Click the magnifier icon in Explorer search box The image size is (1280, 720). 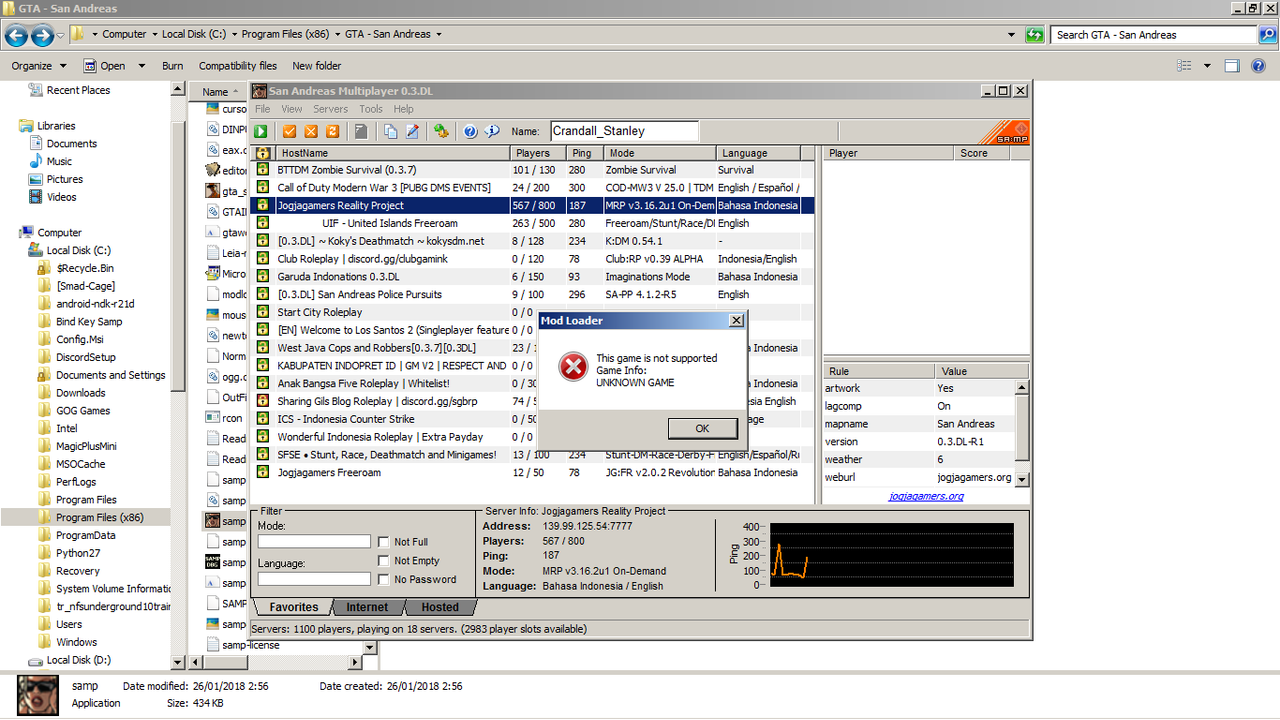click(1268, 34)
